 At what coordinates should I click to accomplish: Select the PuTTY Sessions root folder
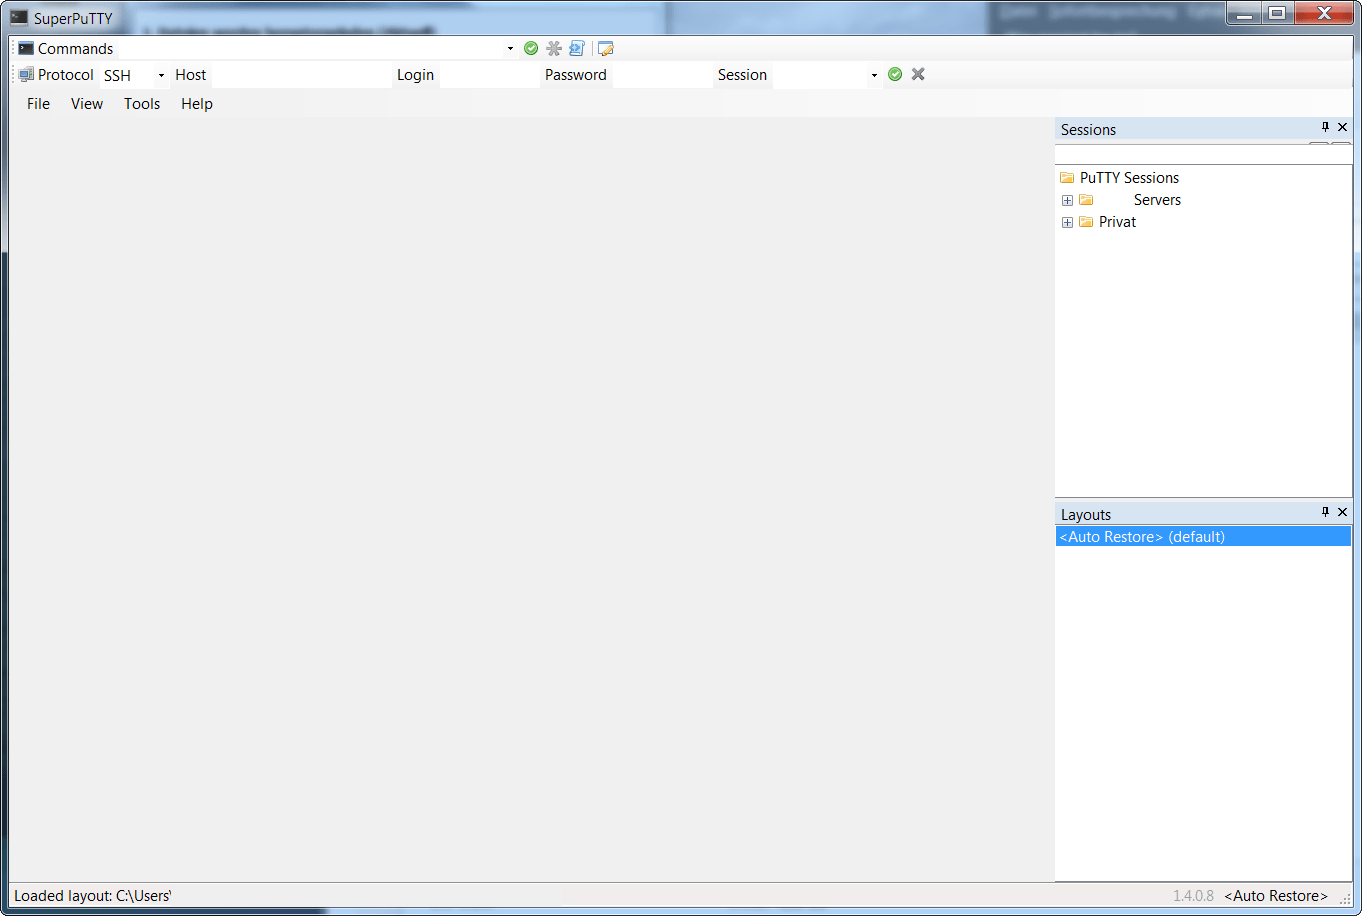1129,178
